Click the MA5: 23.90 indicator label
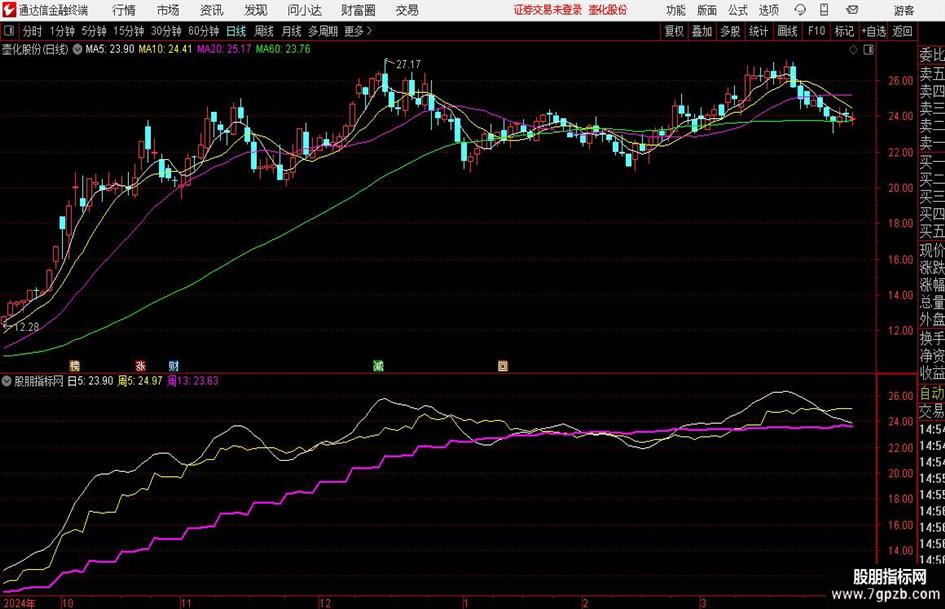The width and height of the screenshot is (945, 609). pyautogui.click(x=110, y=49)
